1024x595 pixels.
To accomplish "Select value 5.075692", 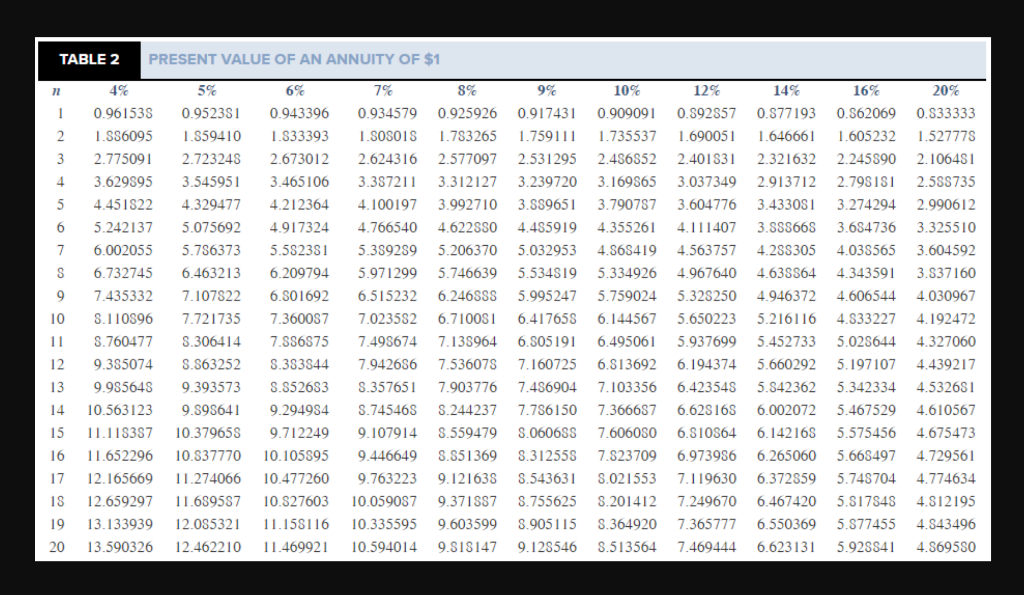I will 211,228.
